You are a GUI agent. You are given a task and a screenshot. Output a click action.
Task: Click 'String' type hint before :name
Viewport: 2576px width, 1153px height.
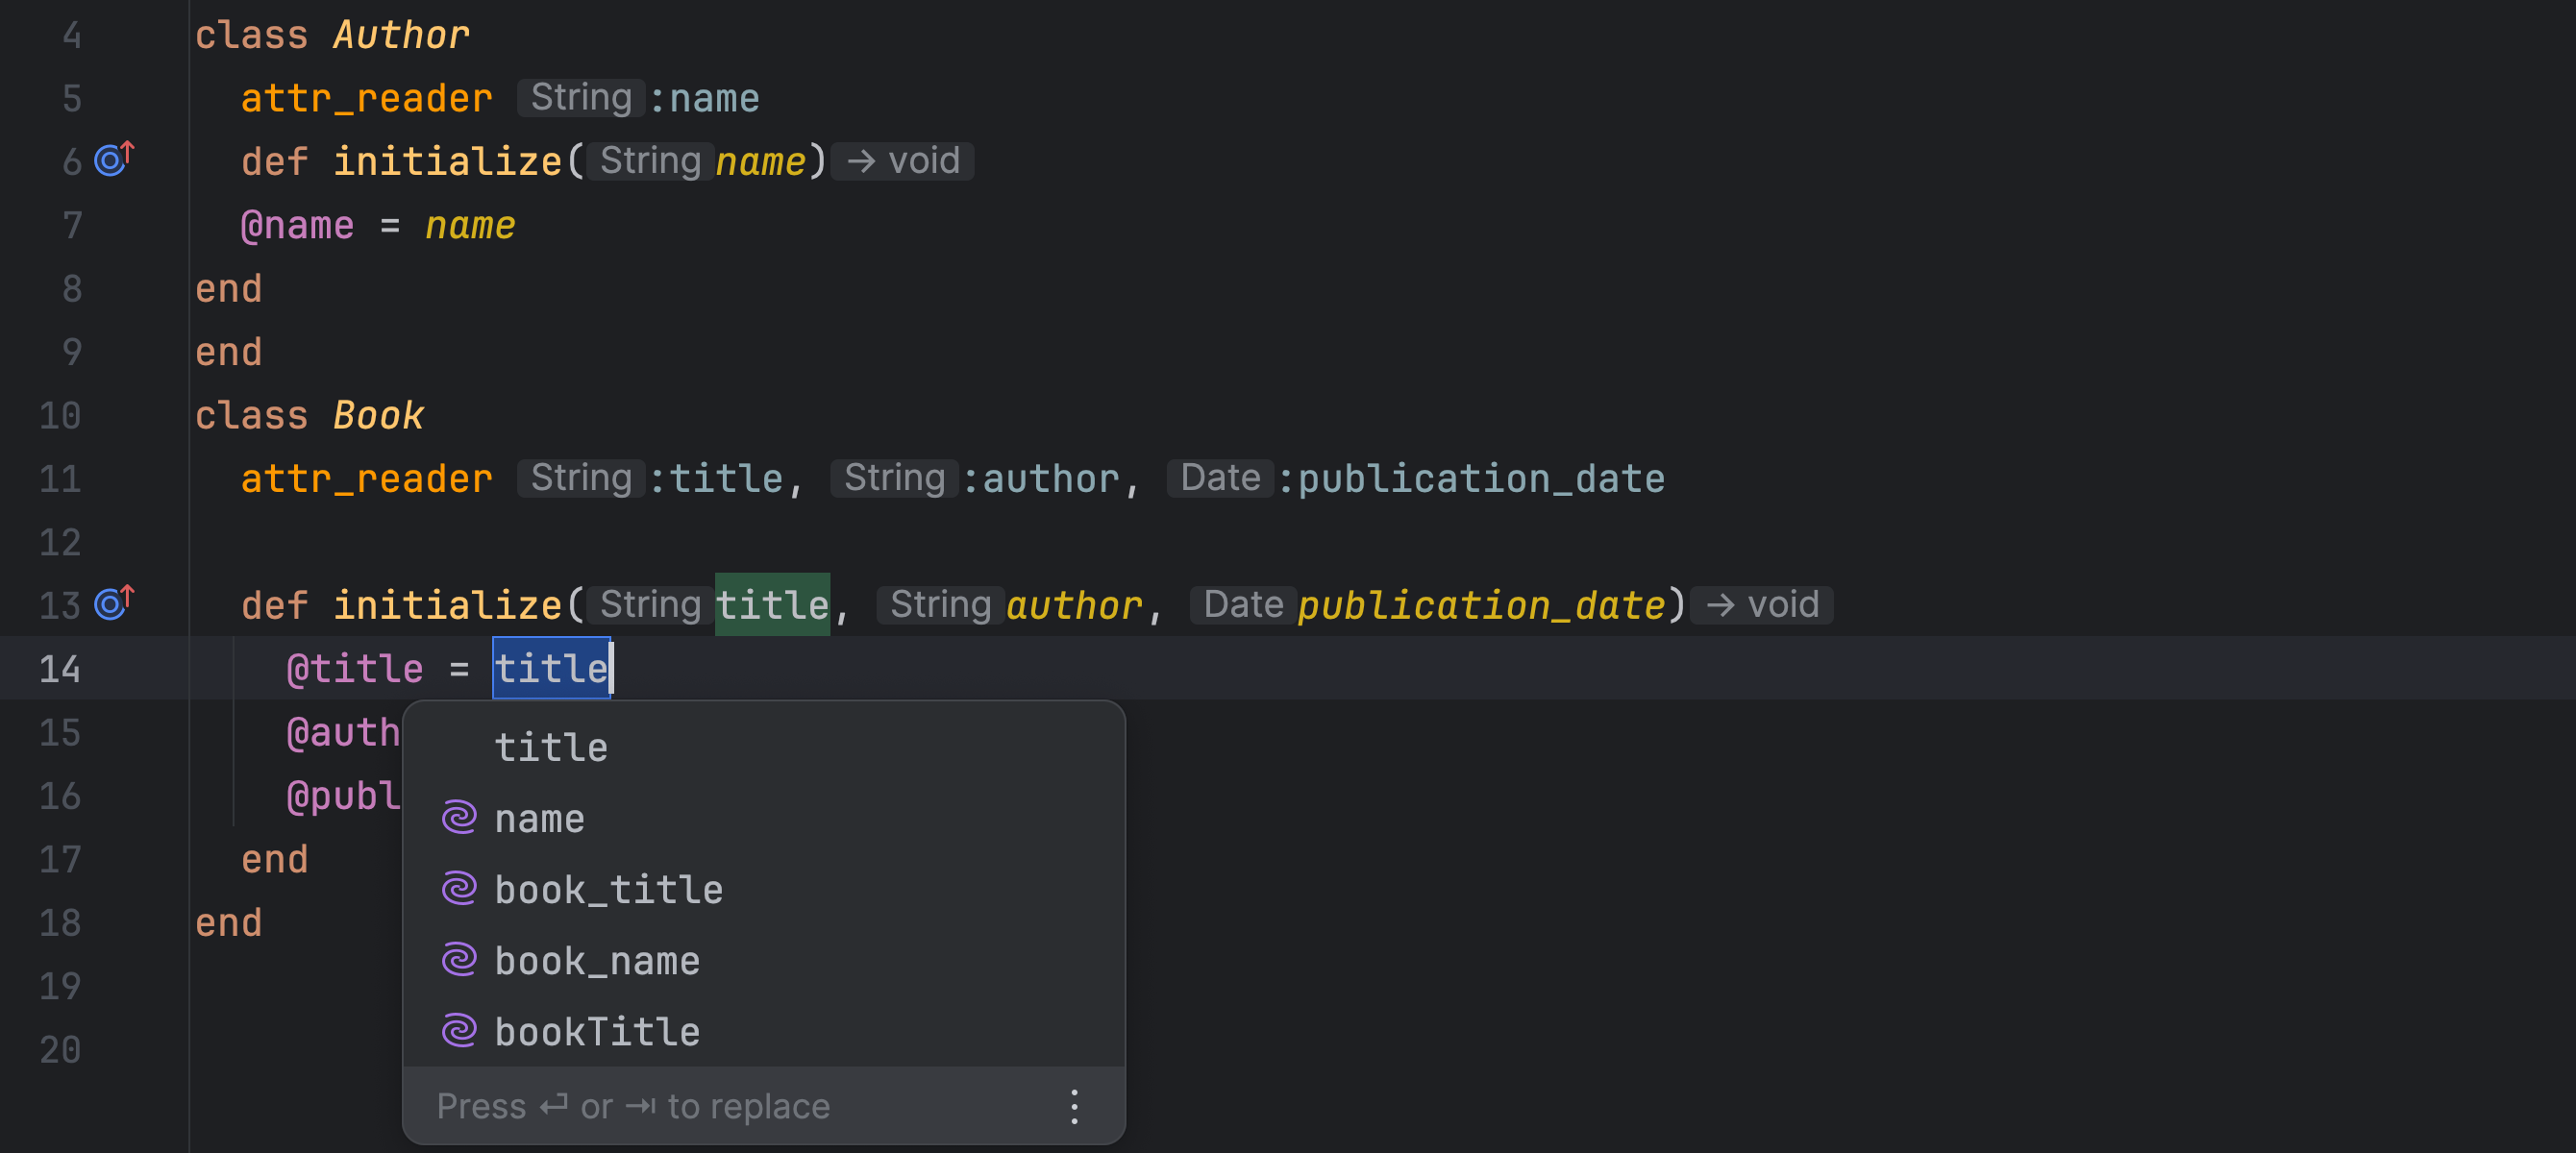coord(581,98)
